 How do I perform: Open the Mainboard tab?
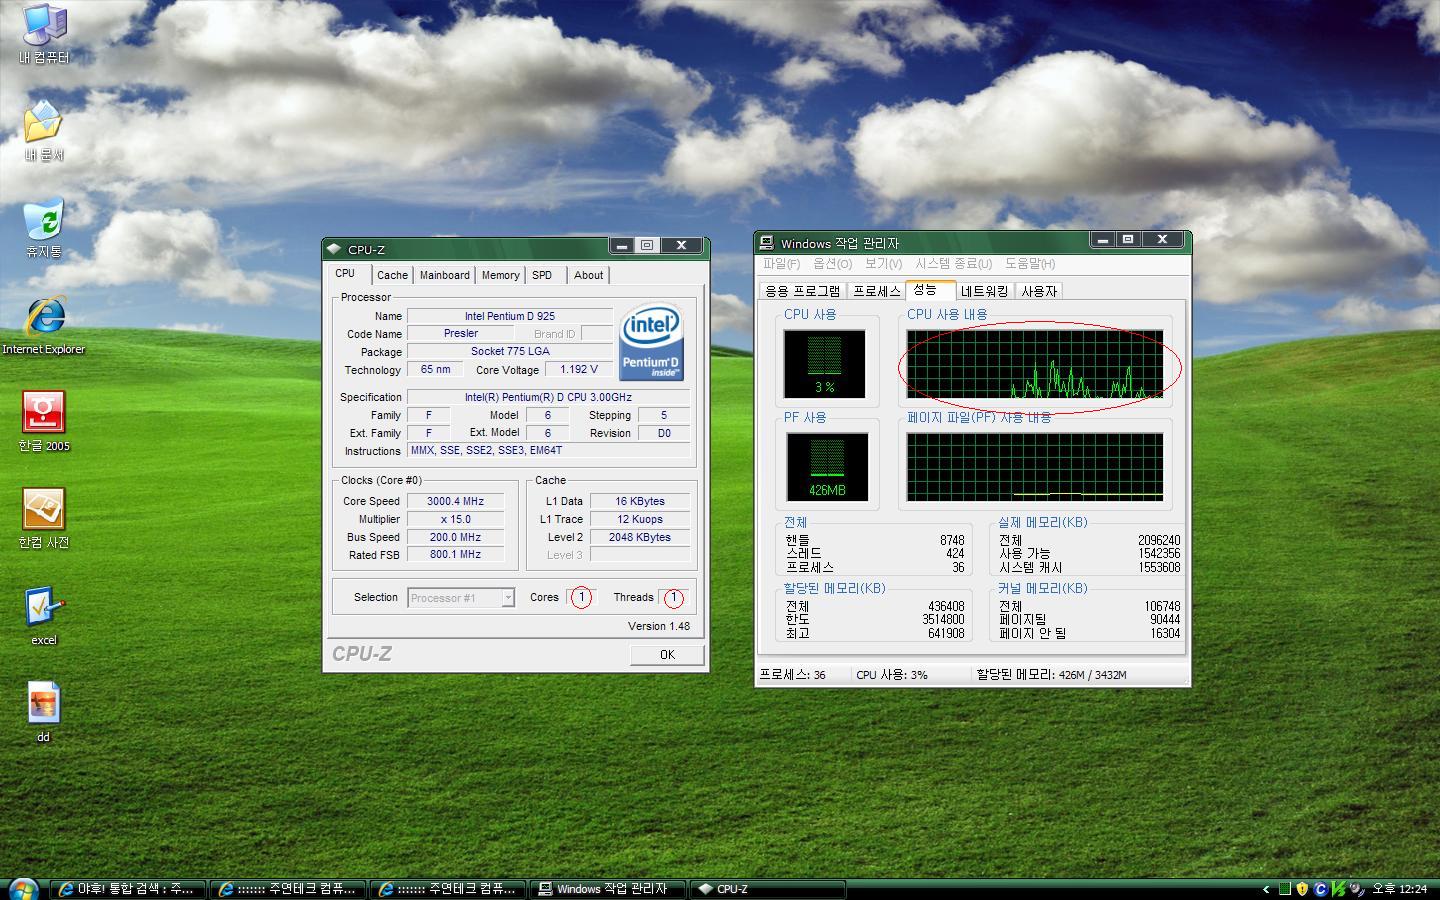pos(444,275)
